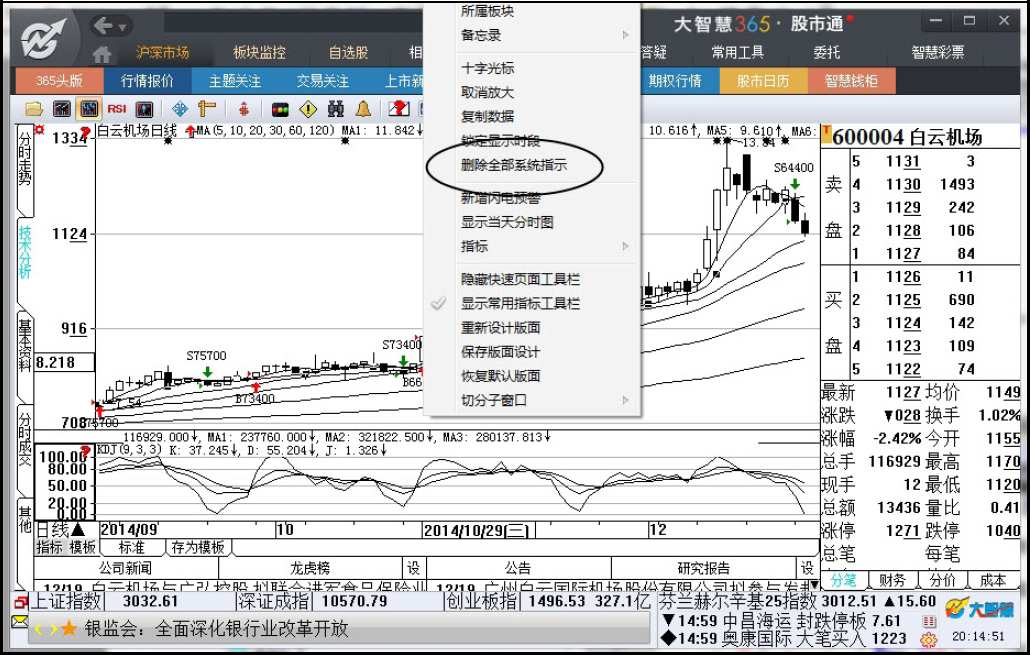Open the 板块监控 main menu

(259, 53)
